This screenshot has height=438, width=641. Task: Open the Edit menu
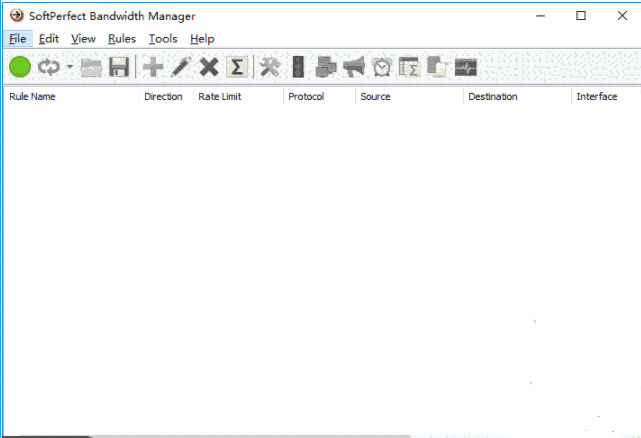(x=49, y=39)
